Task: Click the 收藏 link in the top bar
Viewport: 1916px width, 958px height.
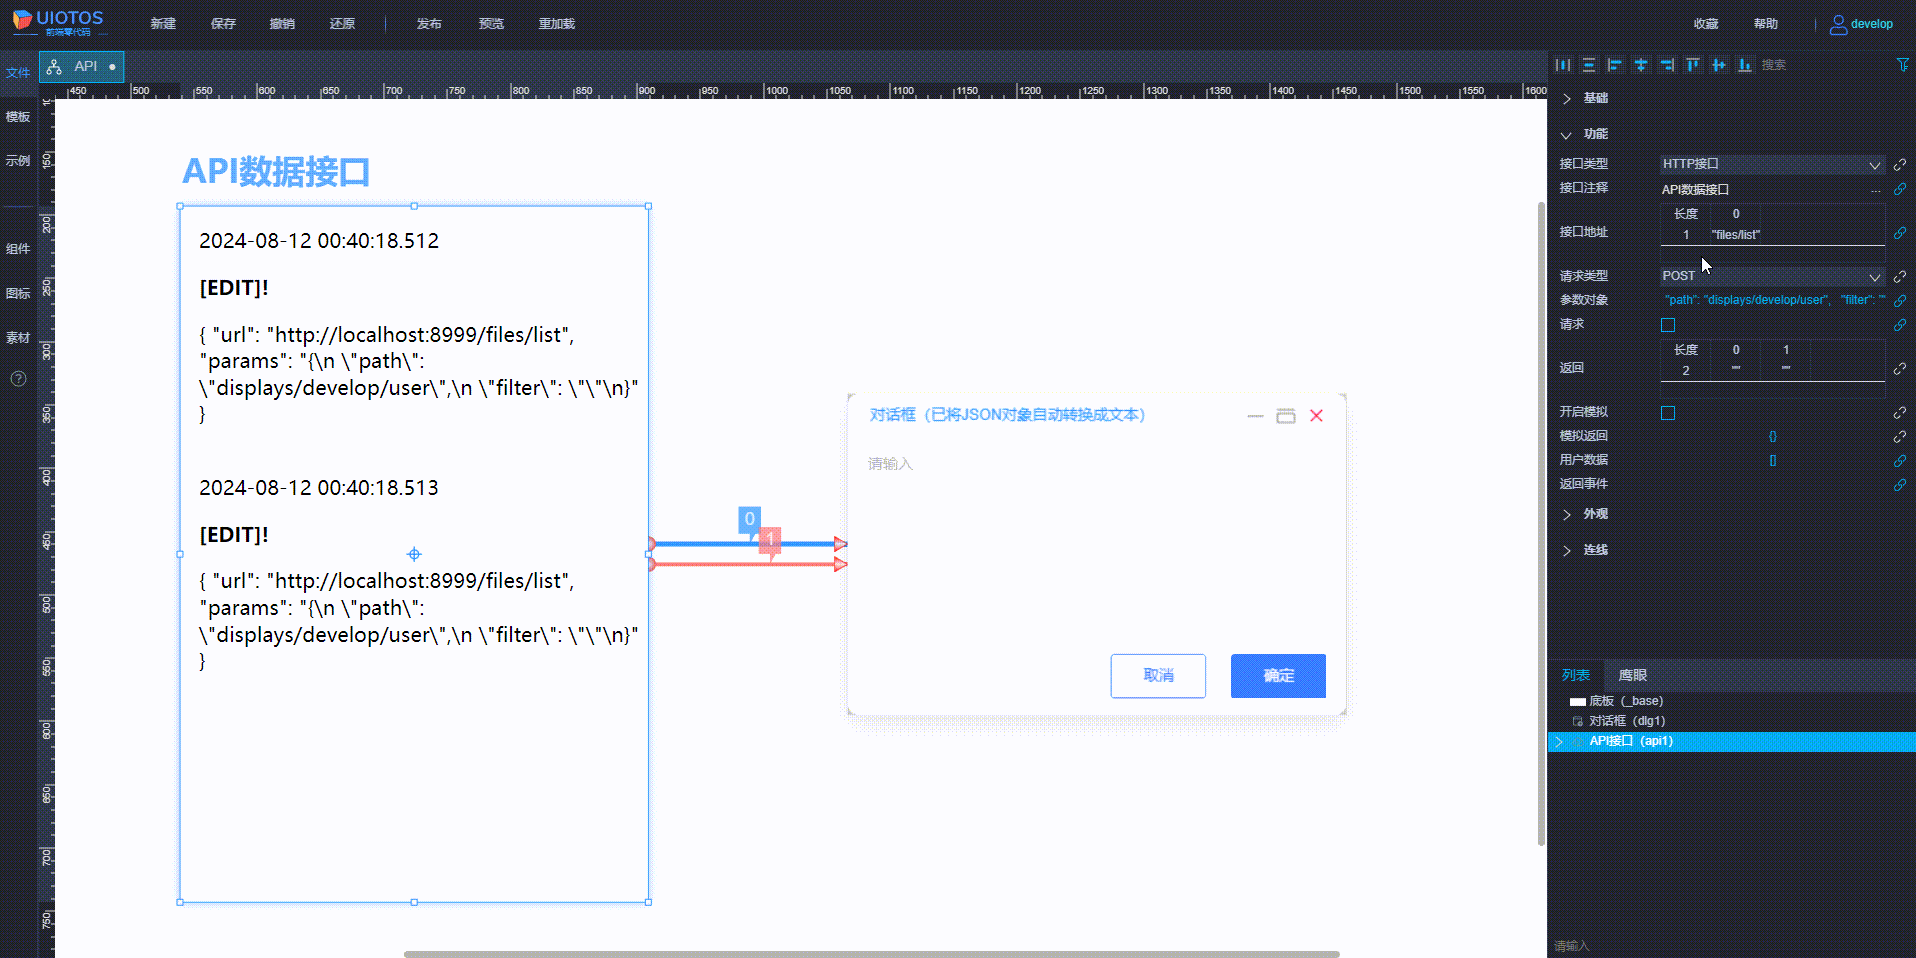Action: [1706, 24]
